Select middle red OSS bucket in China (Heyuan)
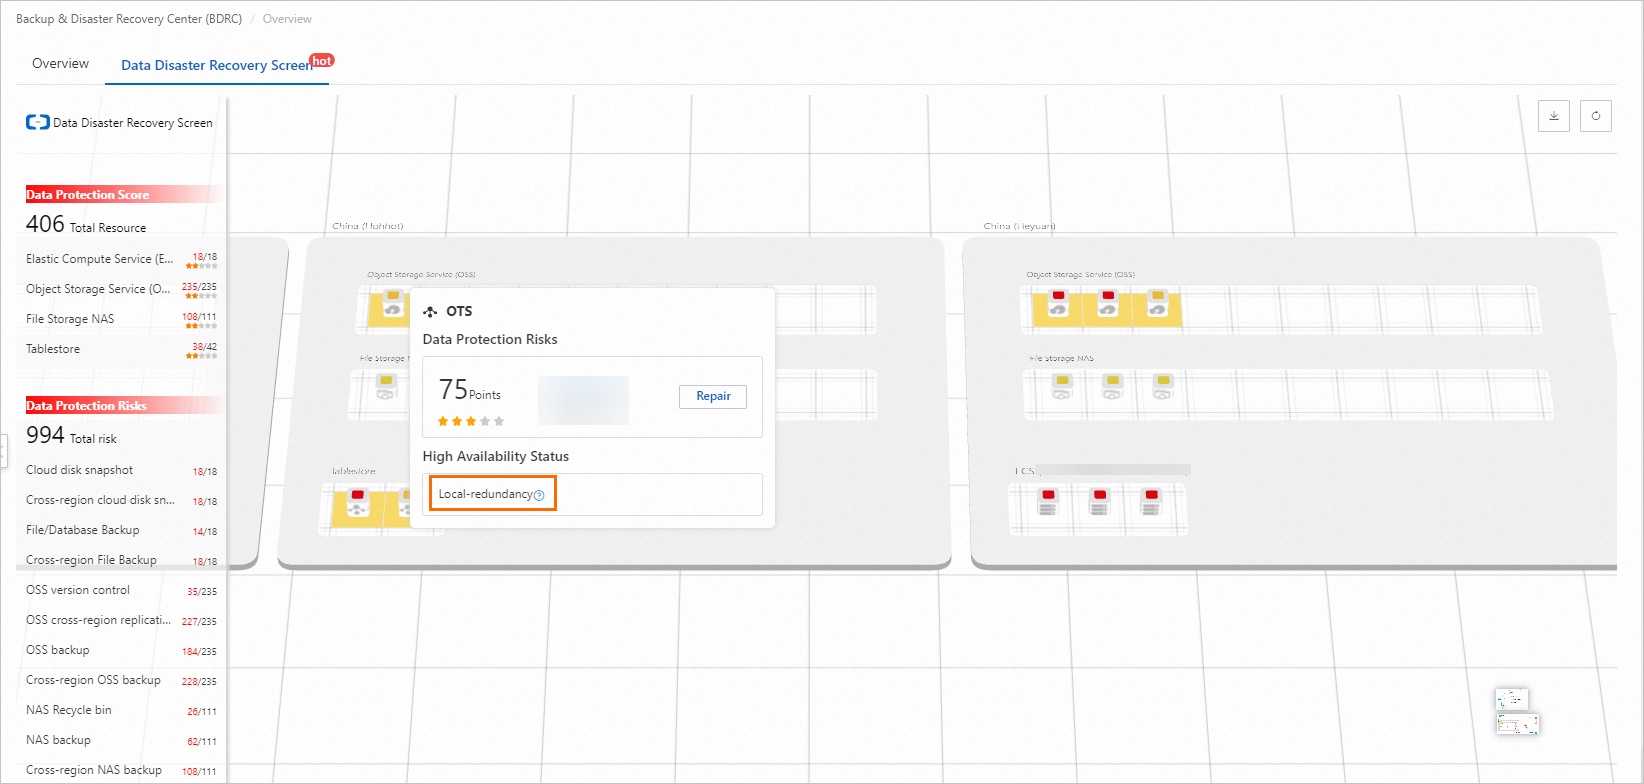Screen dimensions: 1644x784 coord(1108,304)
